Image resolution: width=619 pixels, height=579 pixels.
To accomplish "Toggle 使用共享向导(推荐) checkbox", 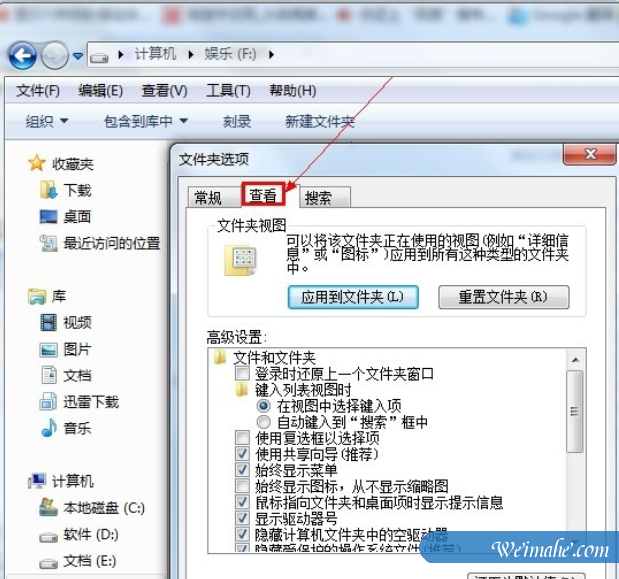I will (x=242, y=454).
